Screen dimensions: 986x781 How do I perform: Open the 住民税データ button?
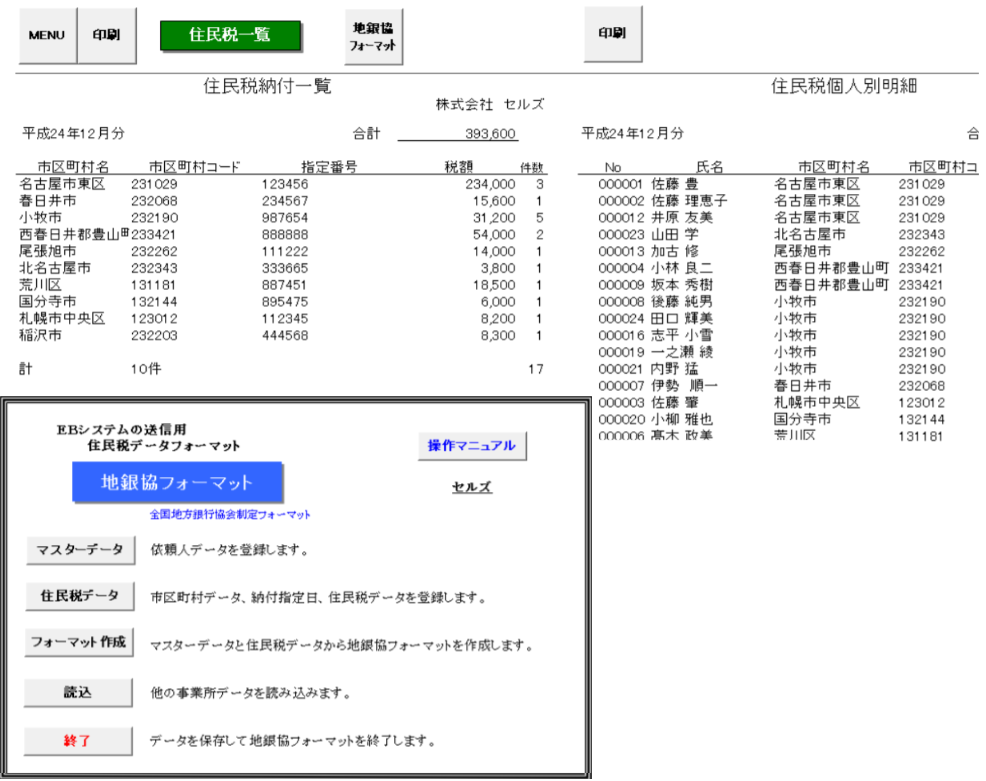pyautogui.click(x=79, y=595)
